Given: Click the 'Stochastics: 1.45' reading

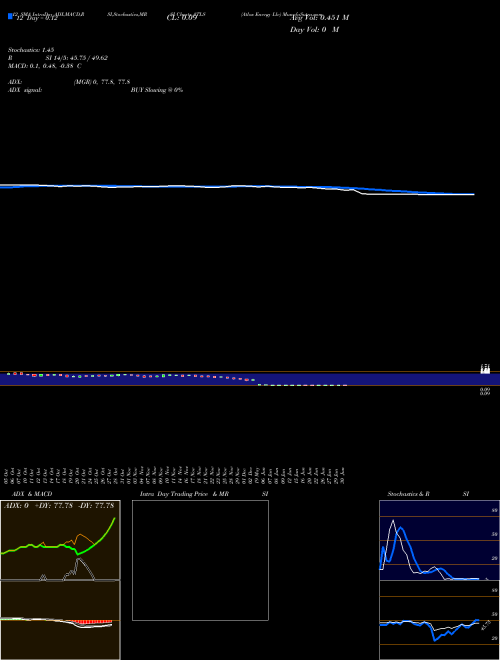Looking at the screenshot, I should click(31, 50).
